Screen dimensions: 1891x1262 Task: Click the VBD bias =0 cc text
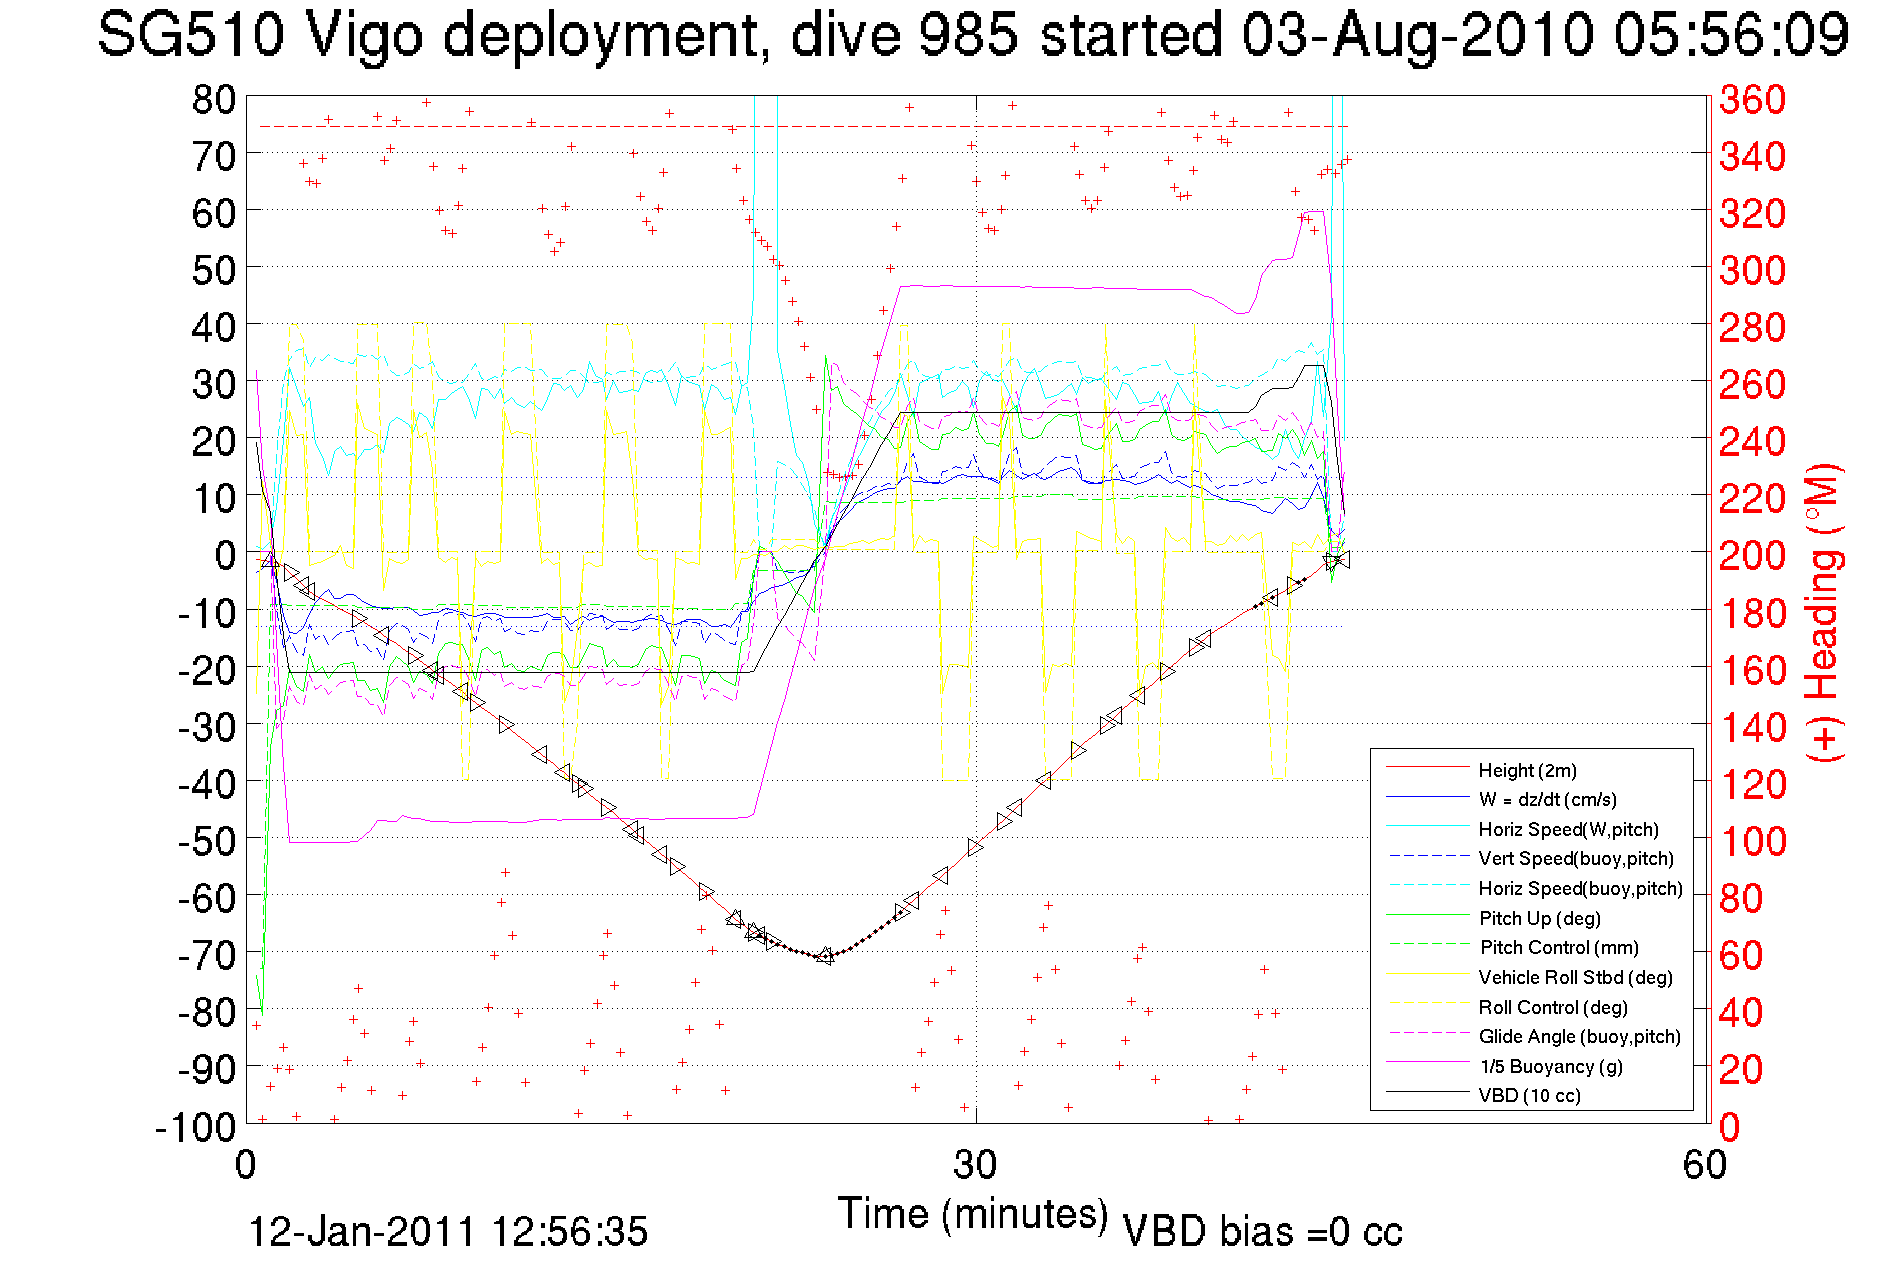pos(1262,1232)
